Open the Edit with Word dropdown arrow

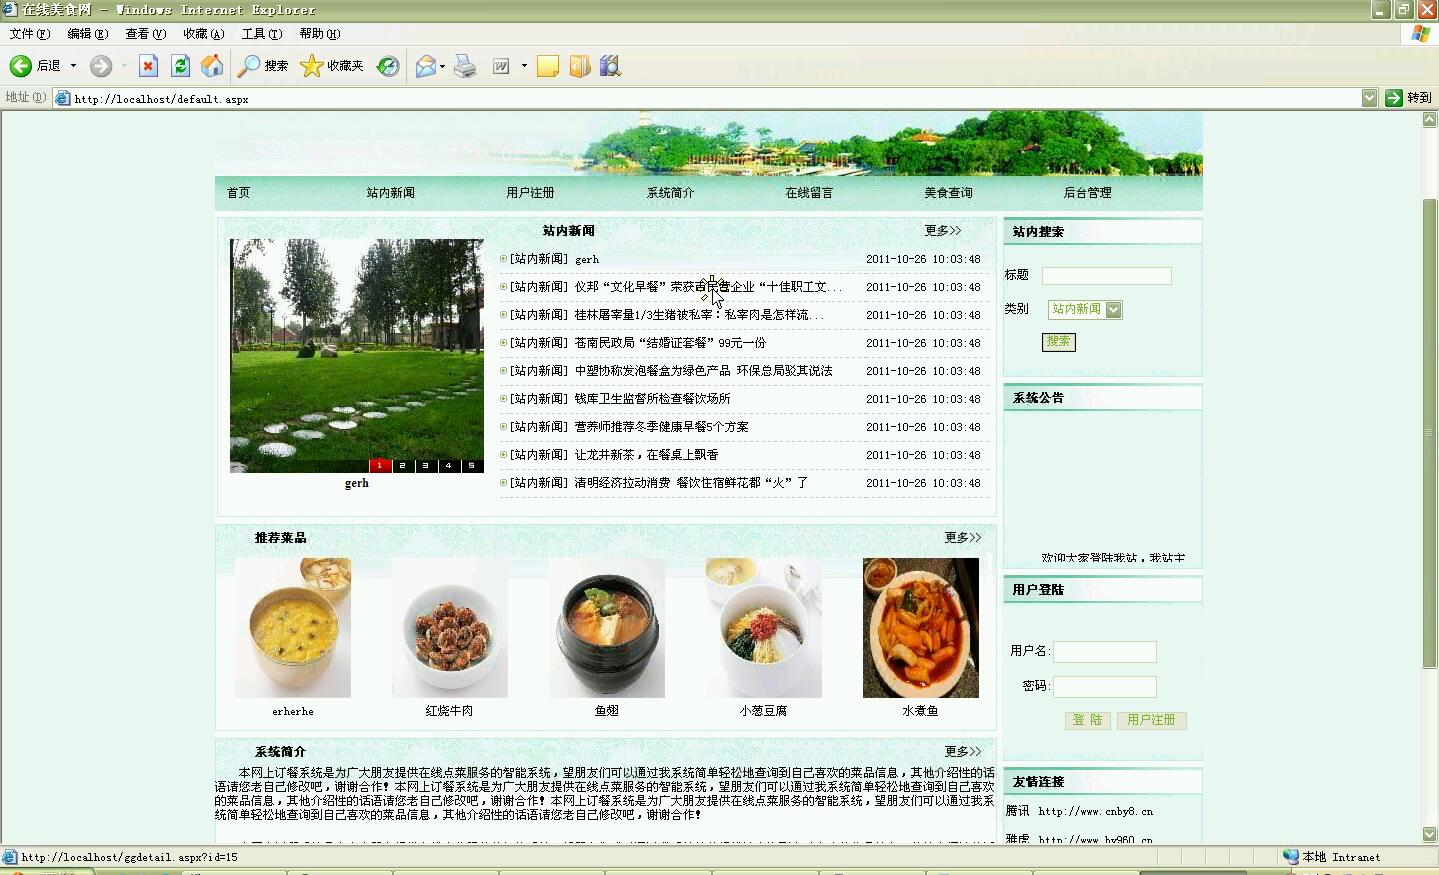click(524, 66)
